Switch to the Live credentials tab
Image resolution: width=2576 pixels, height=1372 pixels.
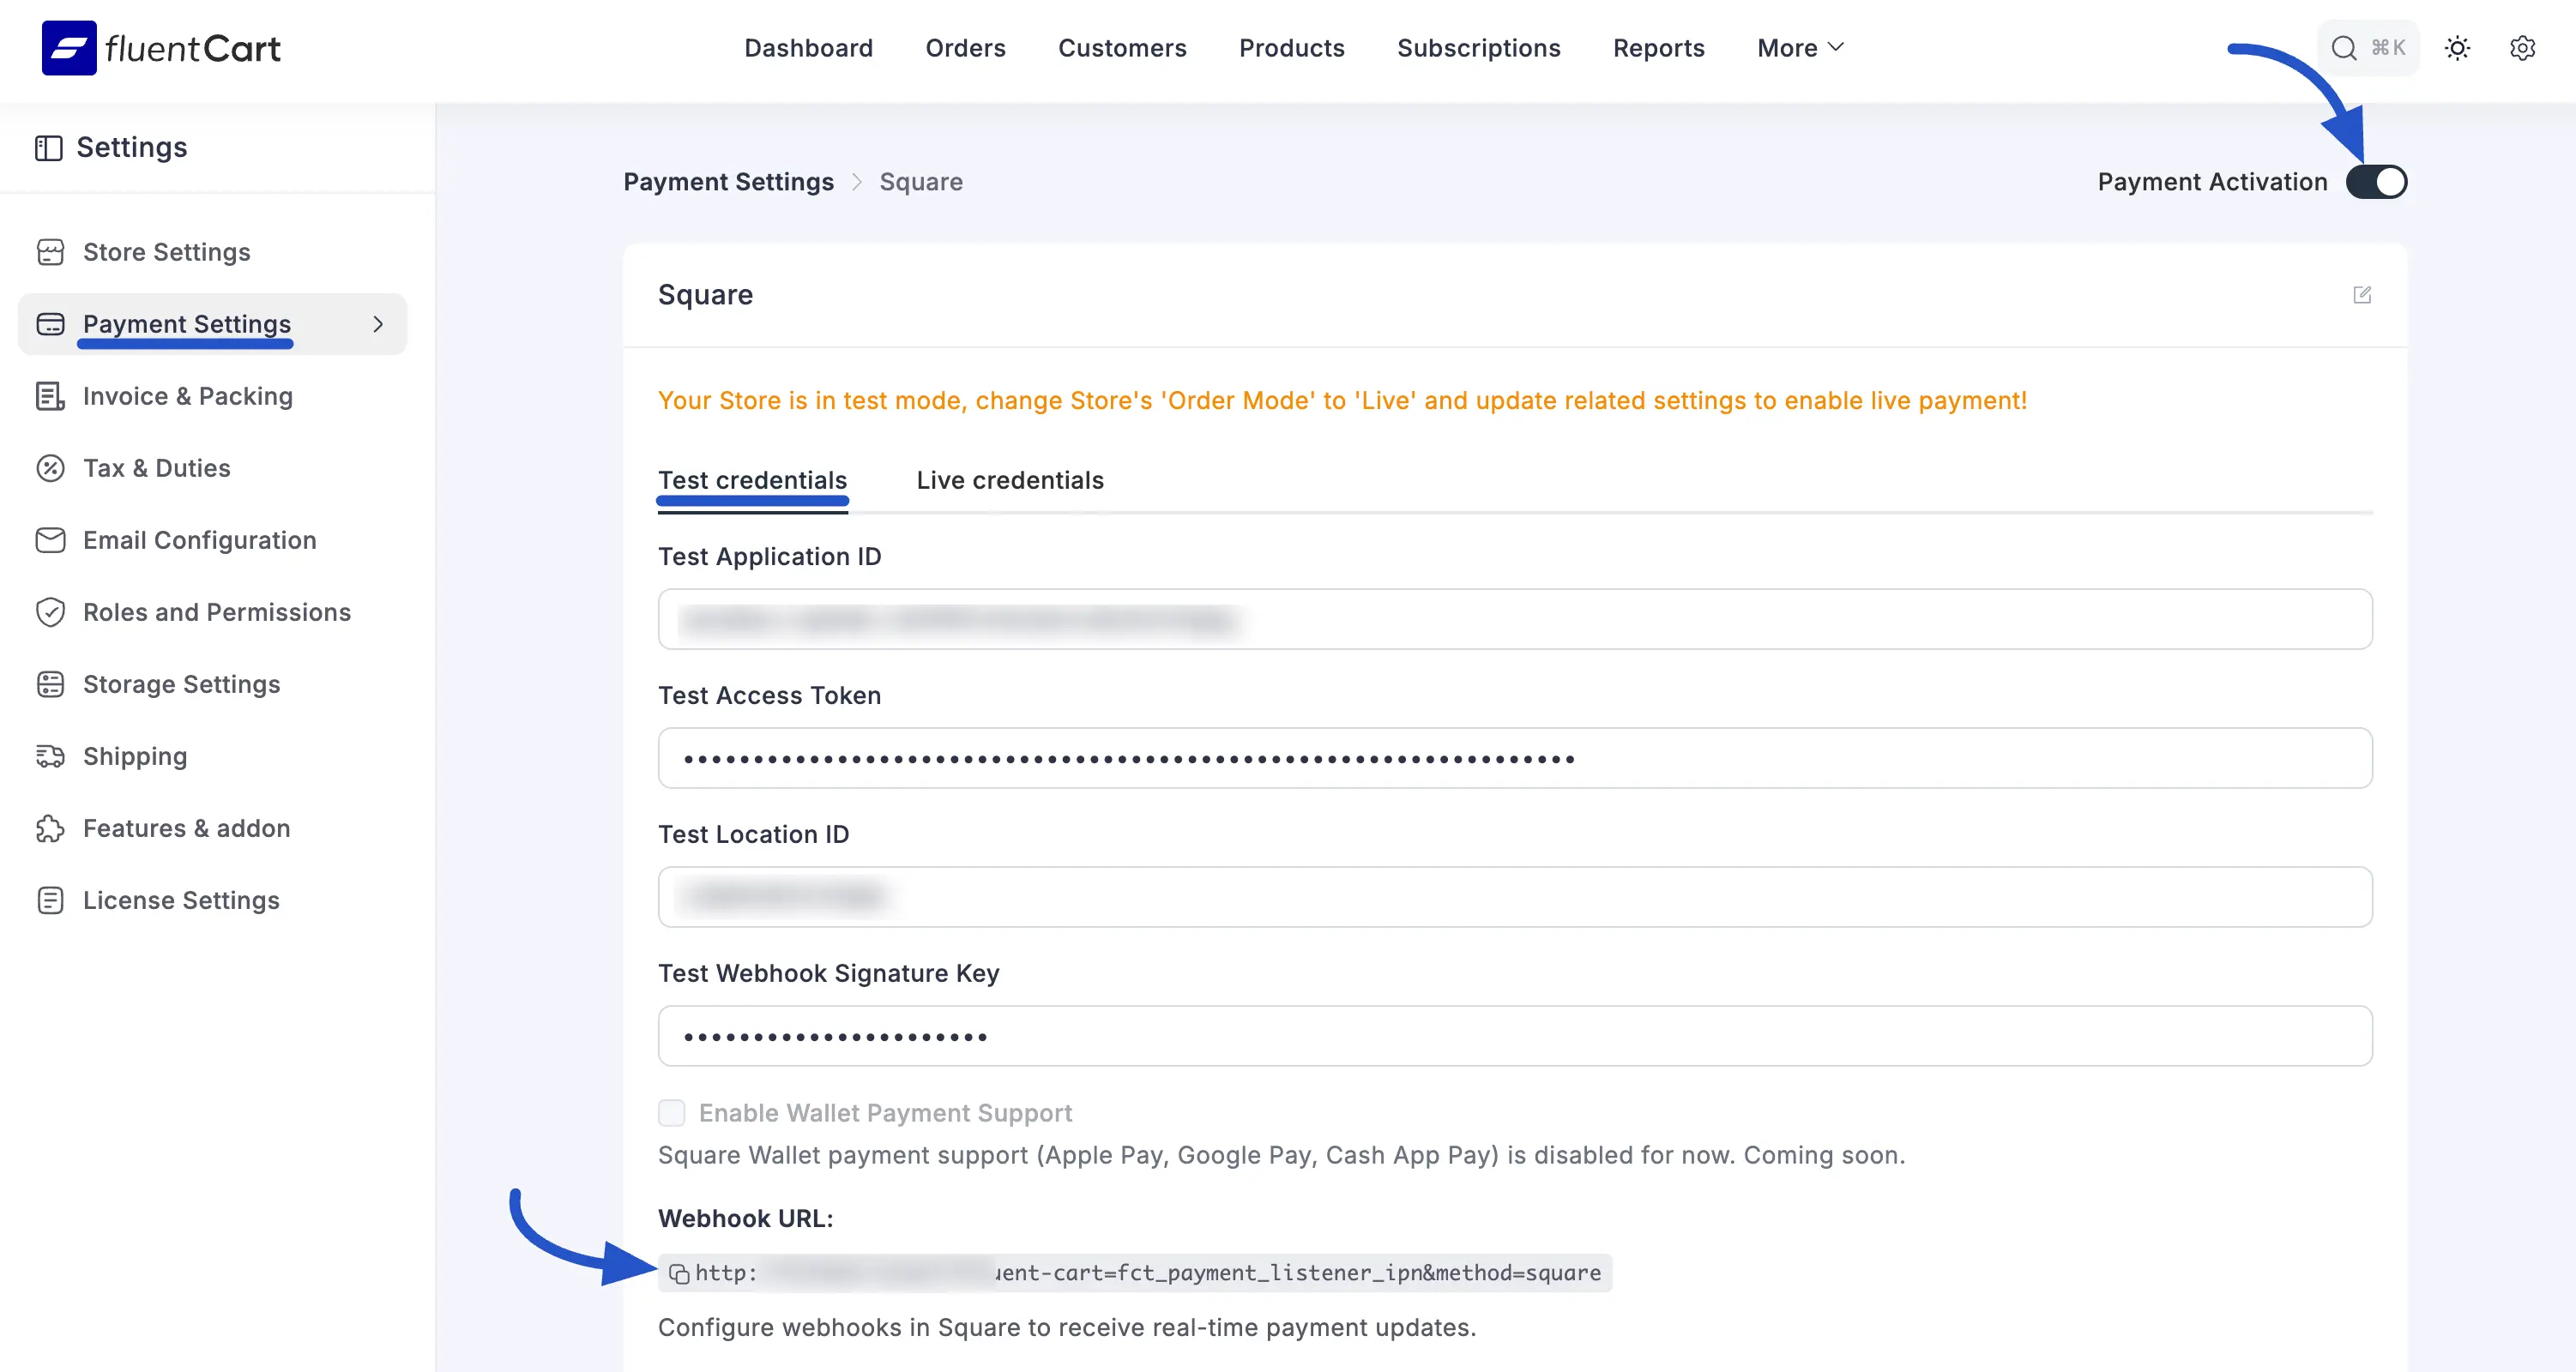pos(1010,481)
